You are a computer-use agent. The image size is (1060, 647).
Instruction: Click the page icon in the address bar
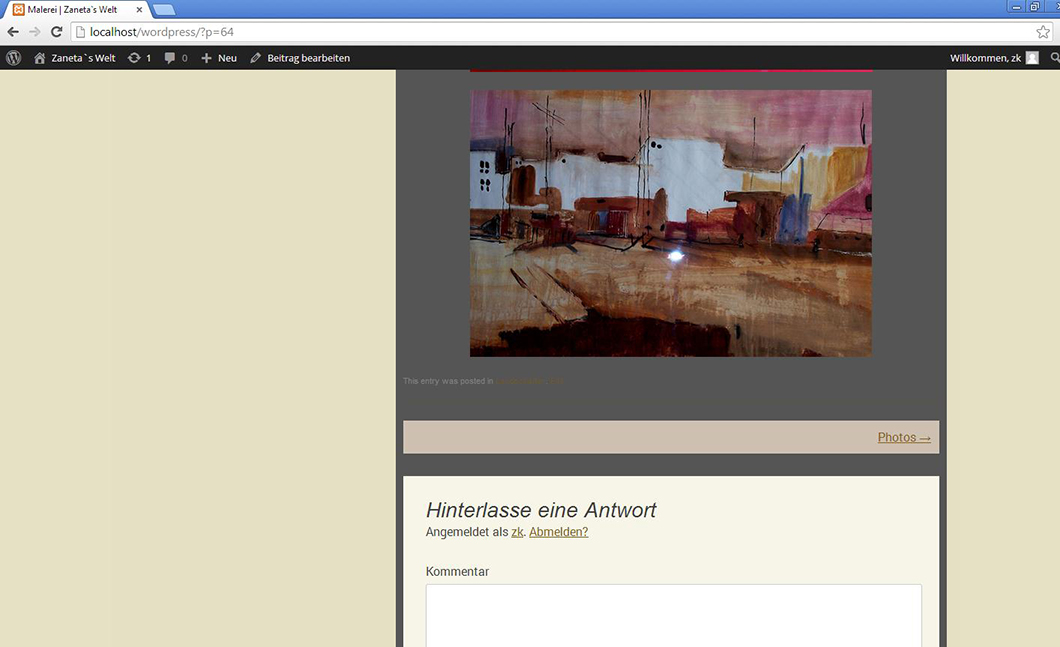tap(80, 32)
